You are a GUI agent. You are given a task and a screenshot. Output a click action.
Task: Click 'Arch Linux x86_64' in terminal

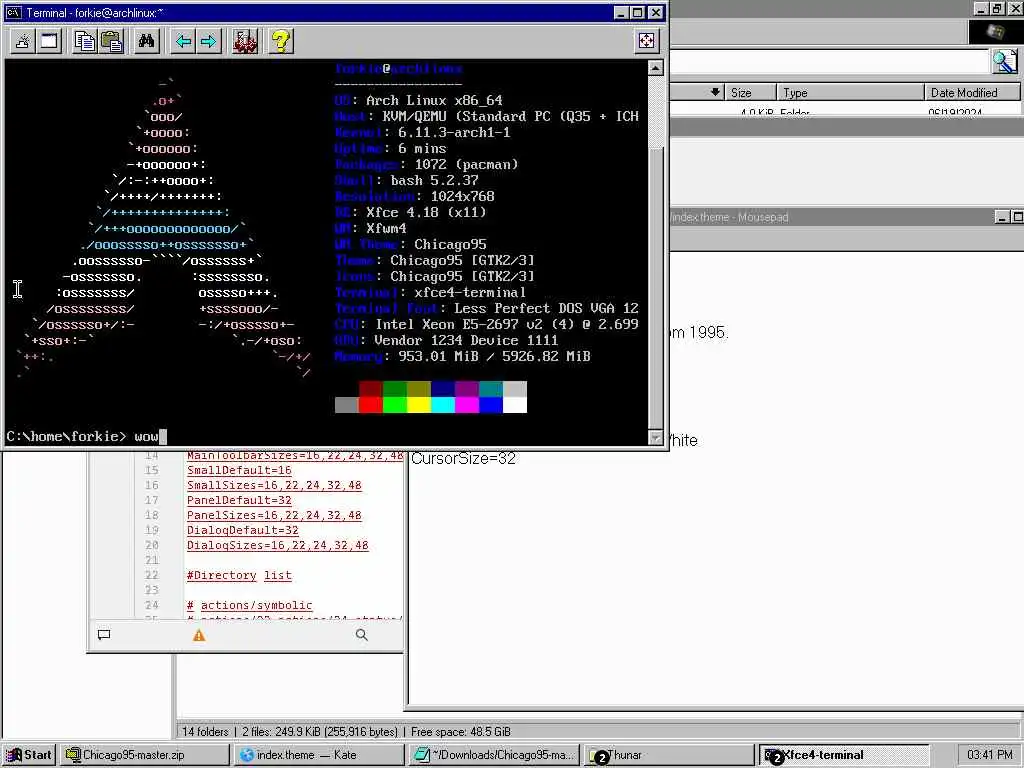point(434,101)
